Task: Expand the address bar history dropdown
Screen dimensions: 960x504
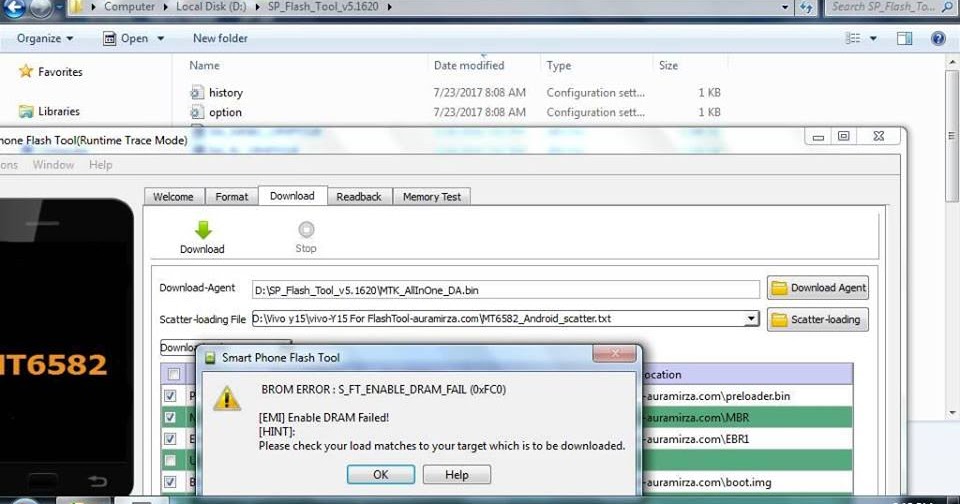Action: pos(785,7)
